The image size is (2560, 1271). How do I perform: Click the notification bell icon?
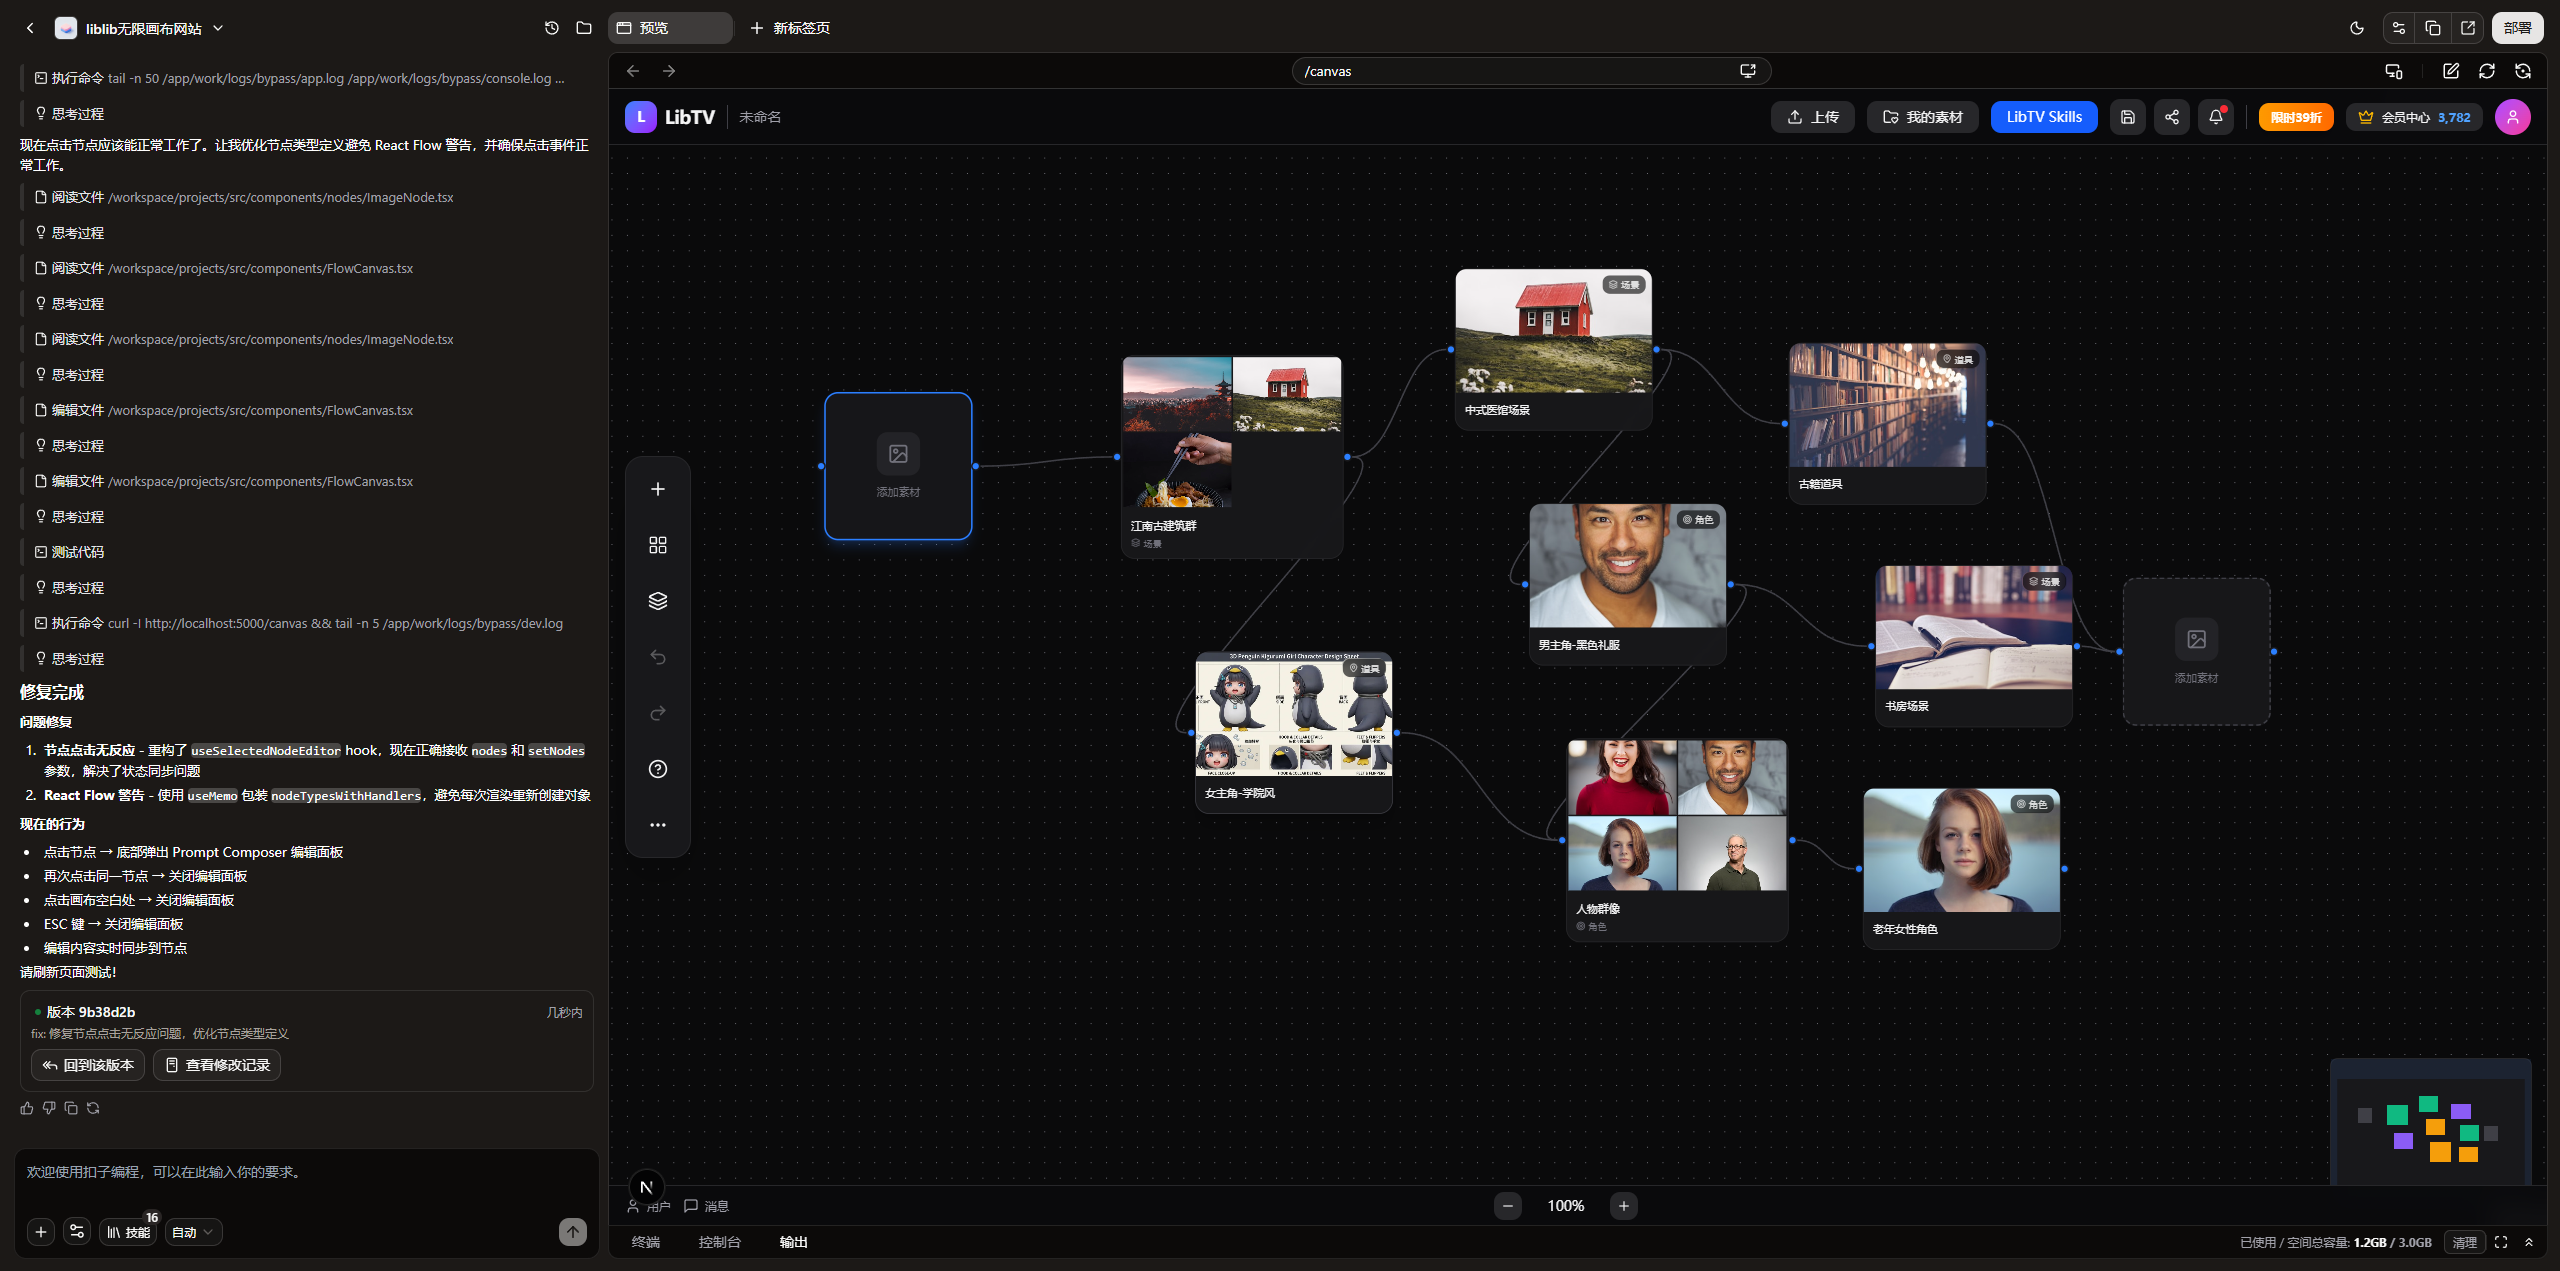pos(2215,117)
